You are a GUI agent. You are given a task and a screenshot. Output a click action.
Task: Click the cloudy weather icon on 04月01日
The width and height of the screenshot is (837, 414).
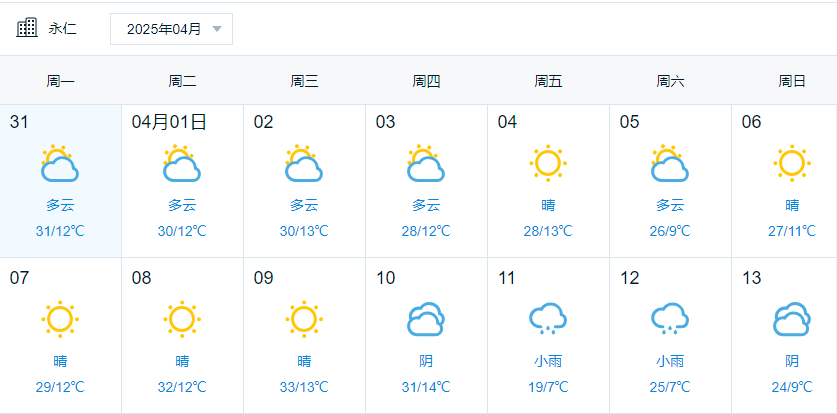[x=182, y=164]
